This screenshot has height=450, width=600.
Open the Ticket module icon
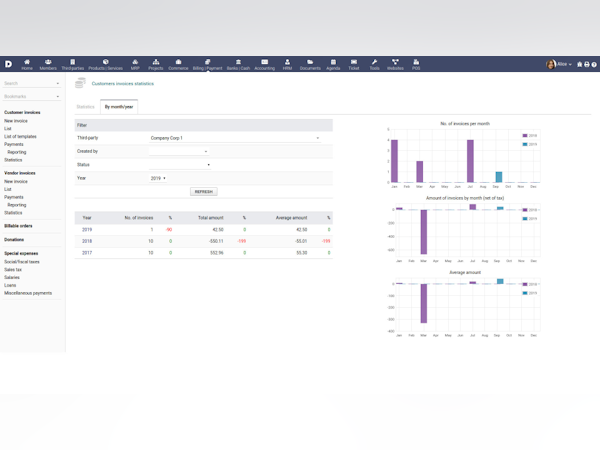pos(354,64)
